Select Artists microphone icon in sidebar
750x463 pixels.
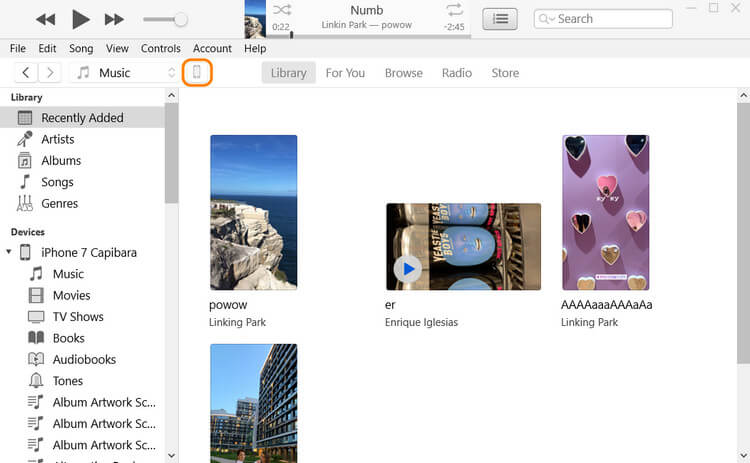tap(25, 139)
